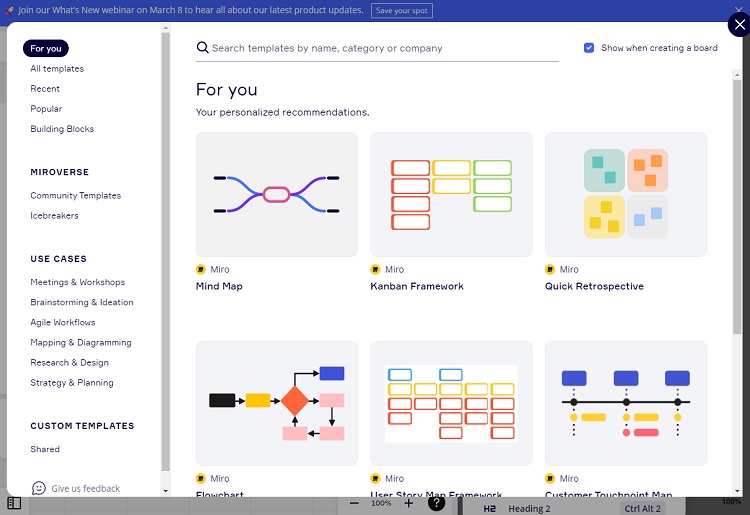Zoom out with the minus icon
The width and height of the screenshot is (750, 515).
pos(354,503)
